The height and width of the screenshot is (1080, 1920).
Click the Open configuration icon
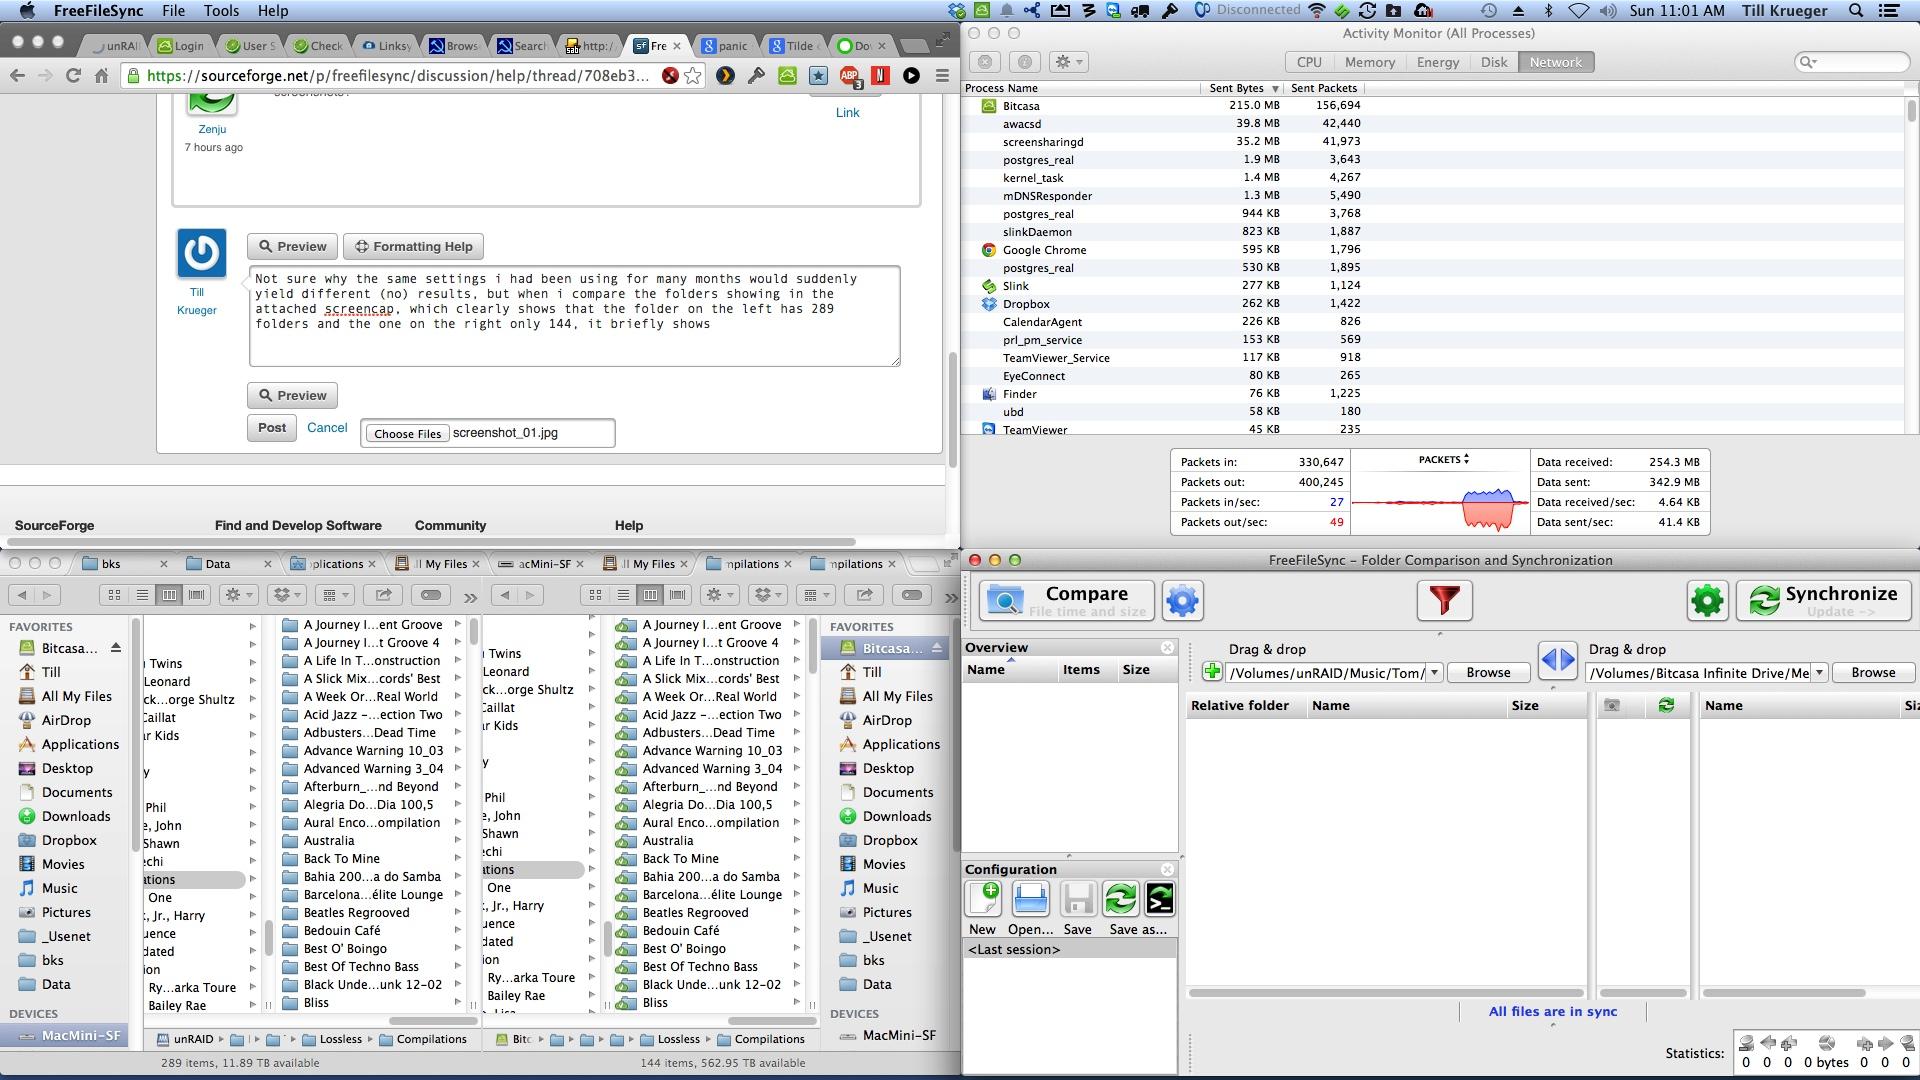pos(1030,899)
